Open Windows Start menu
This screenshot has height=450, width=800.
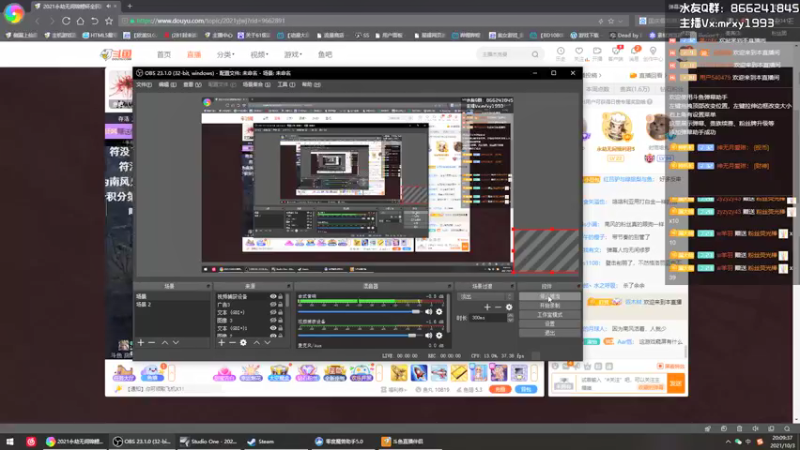(10, 442)
